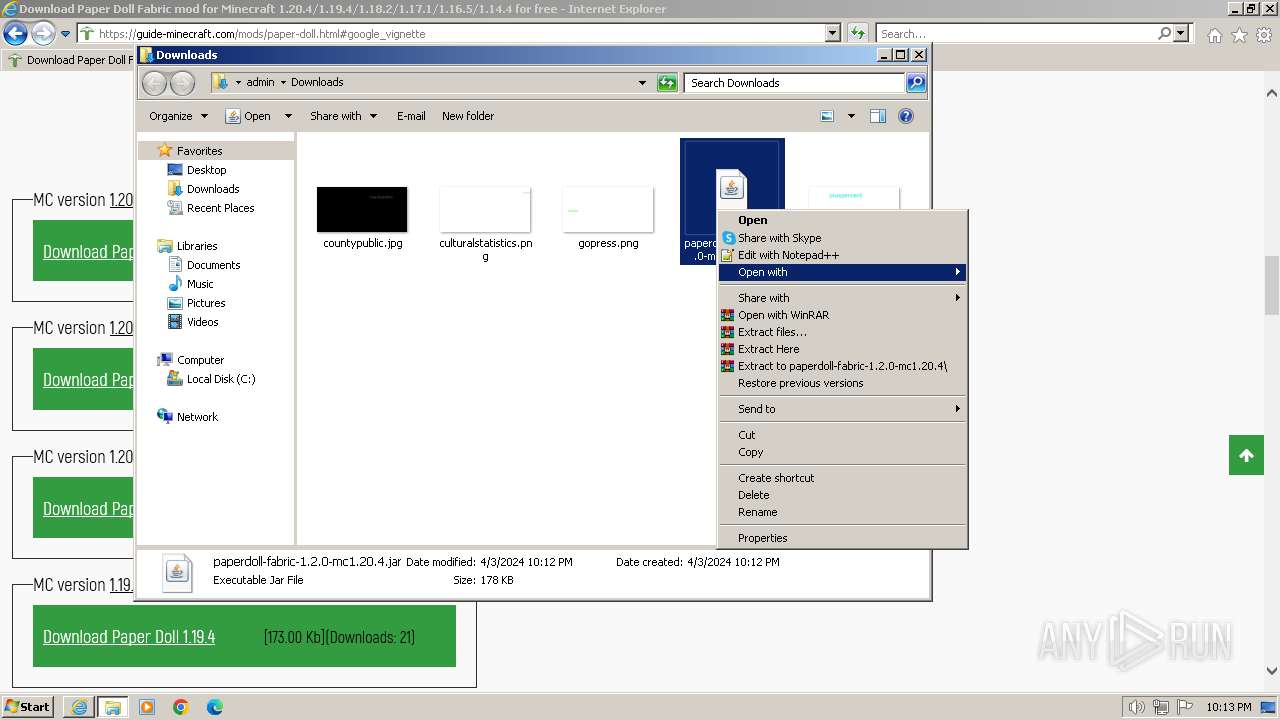Click 'admin' in the Explorer address path
This screenshot has height=720, width=1280.
pyautogui.click(x=260, y=83)
